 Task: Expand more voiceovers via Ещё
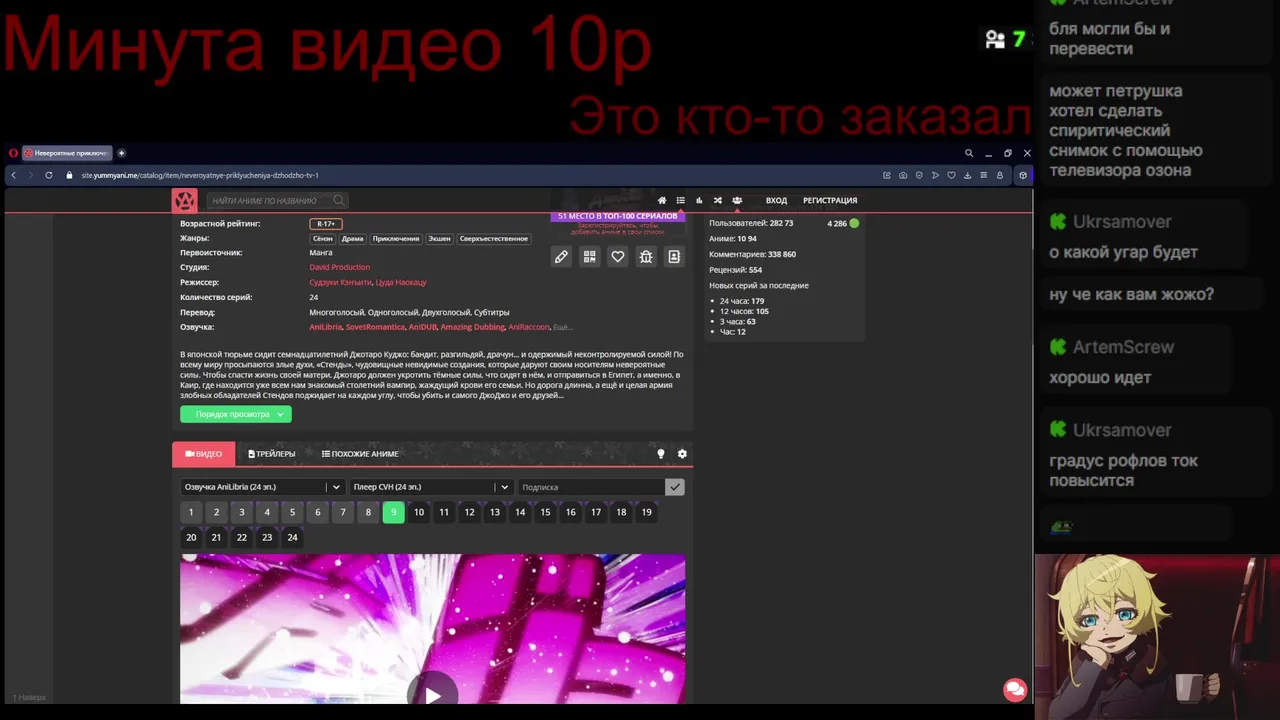click(562, 327)
